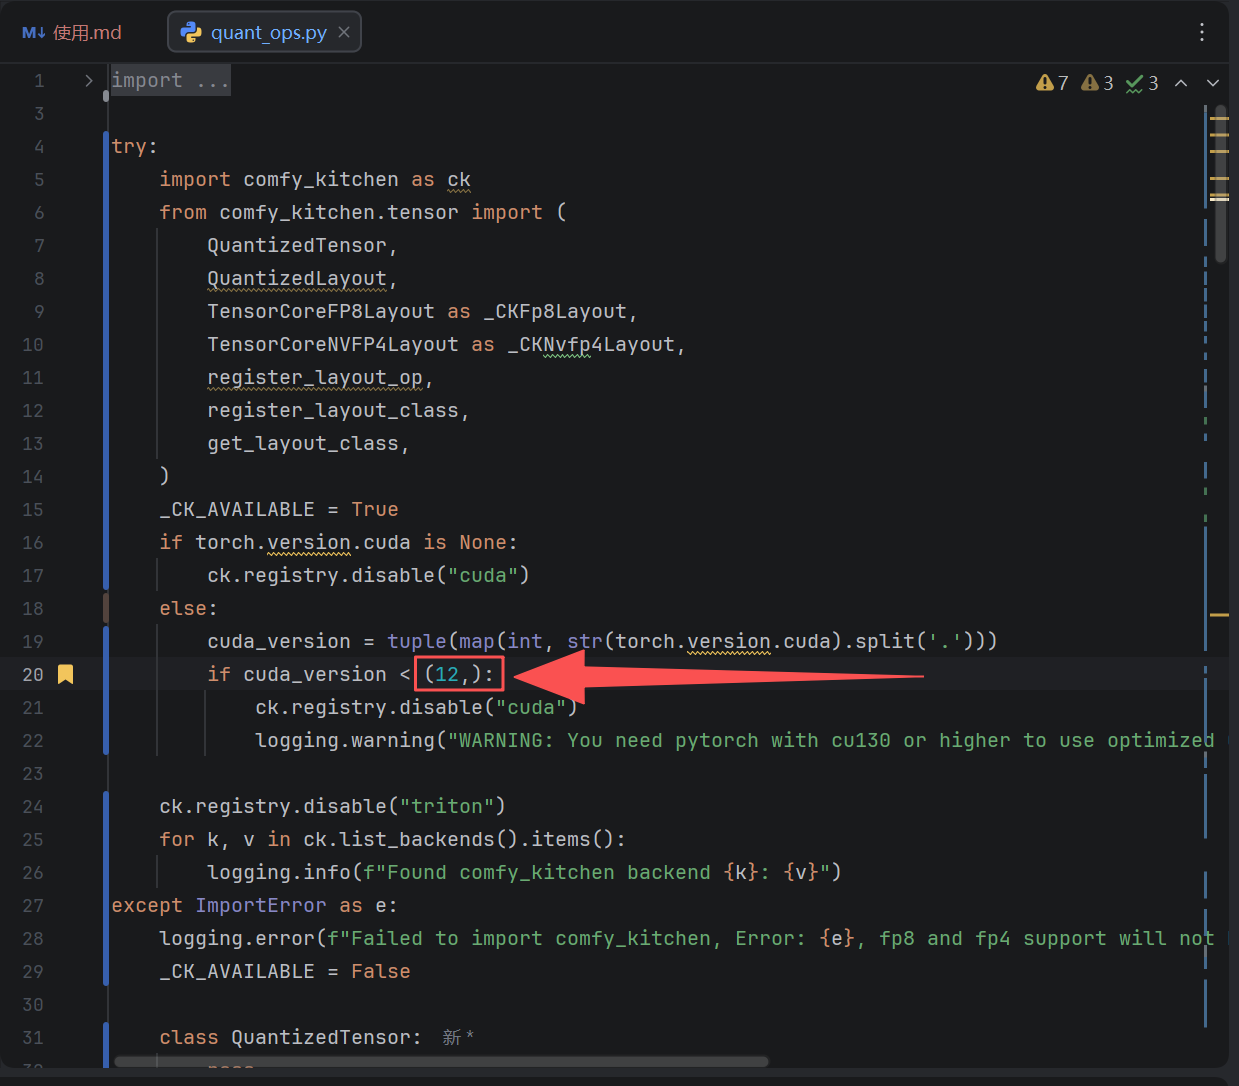
Task: Click the Python file icon on quant_ops tab
Action: (190, 32)
